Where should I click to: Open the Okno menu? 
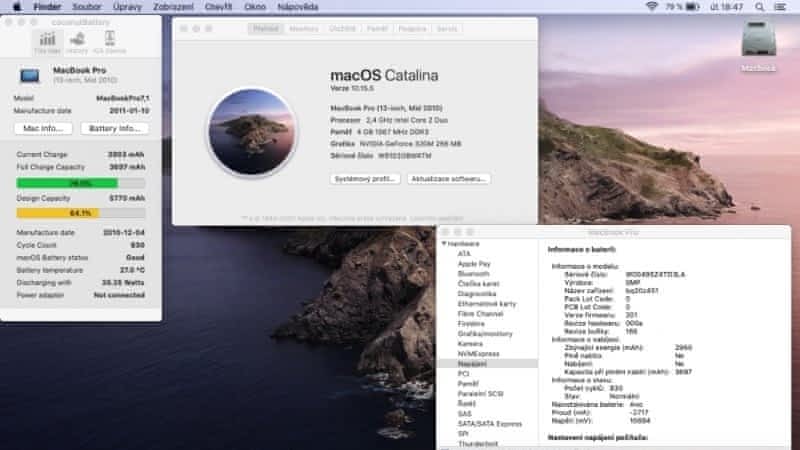tap(255, 7)
